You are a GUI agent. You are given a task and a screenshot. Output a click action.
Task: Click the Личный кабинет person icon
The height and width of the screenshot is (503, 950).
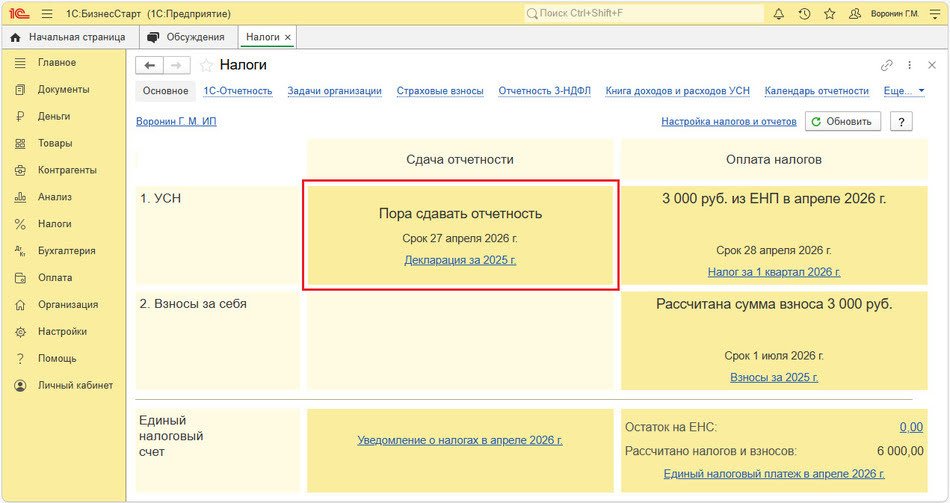20,385
